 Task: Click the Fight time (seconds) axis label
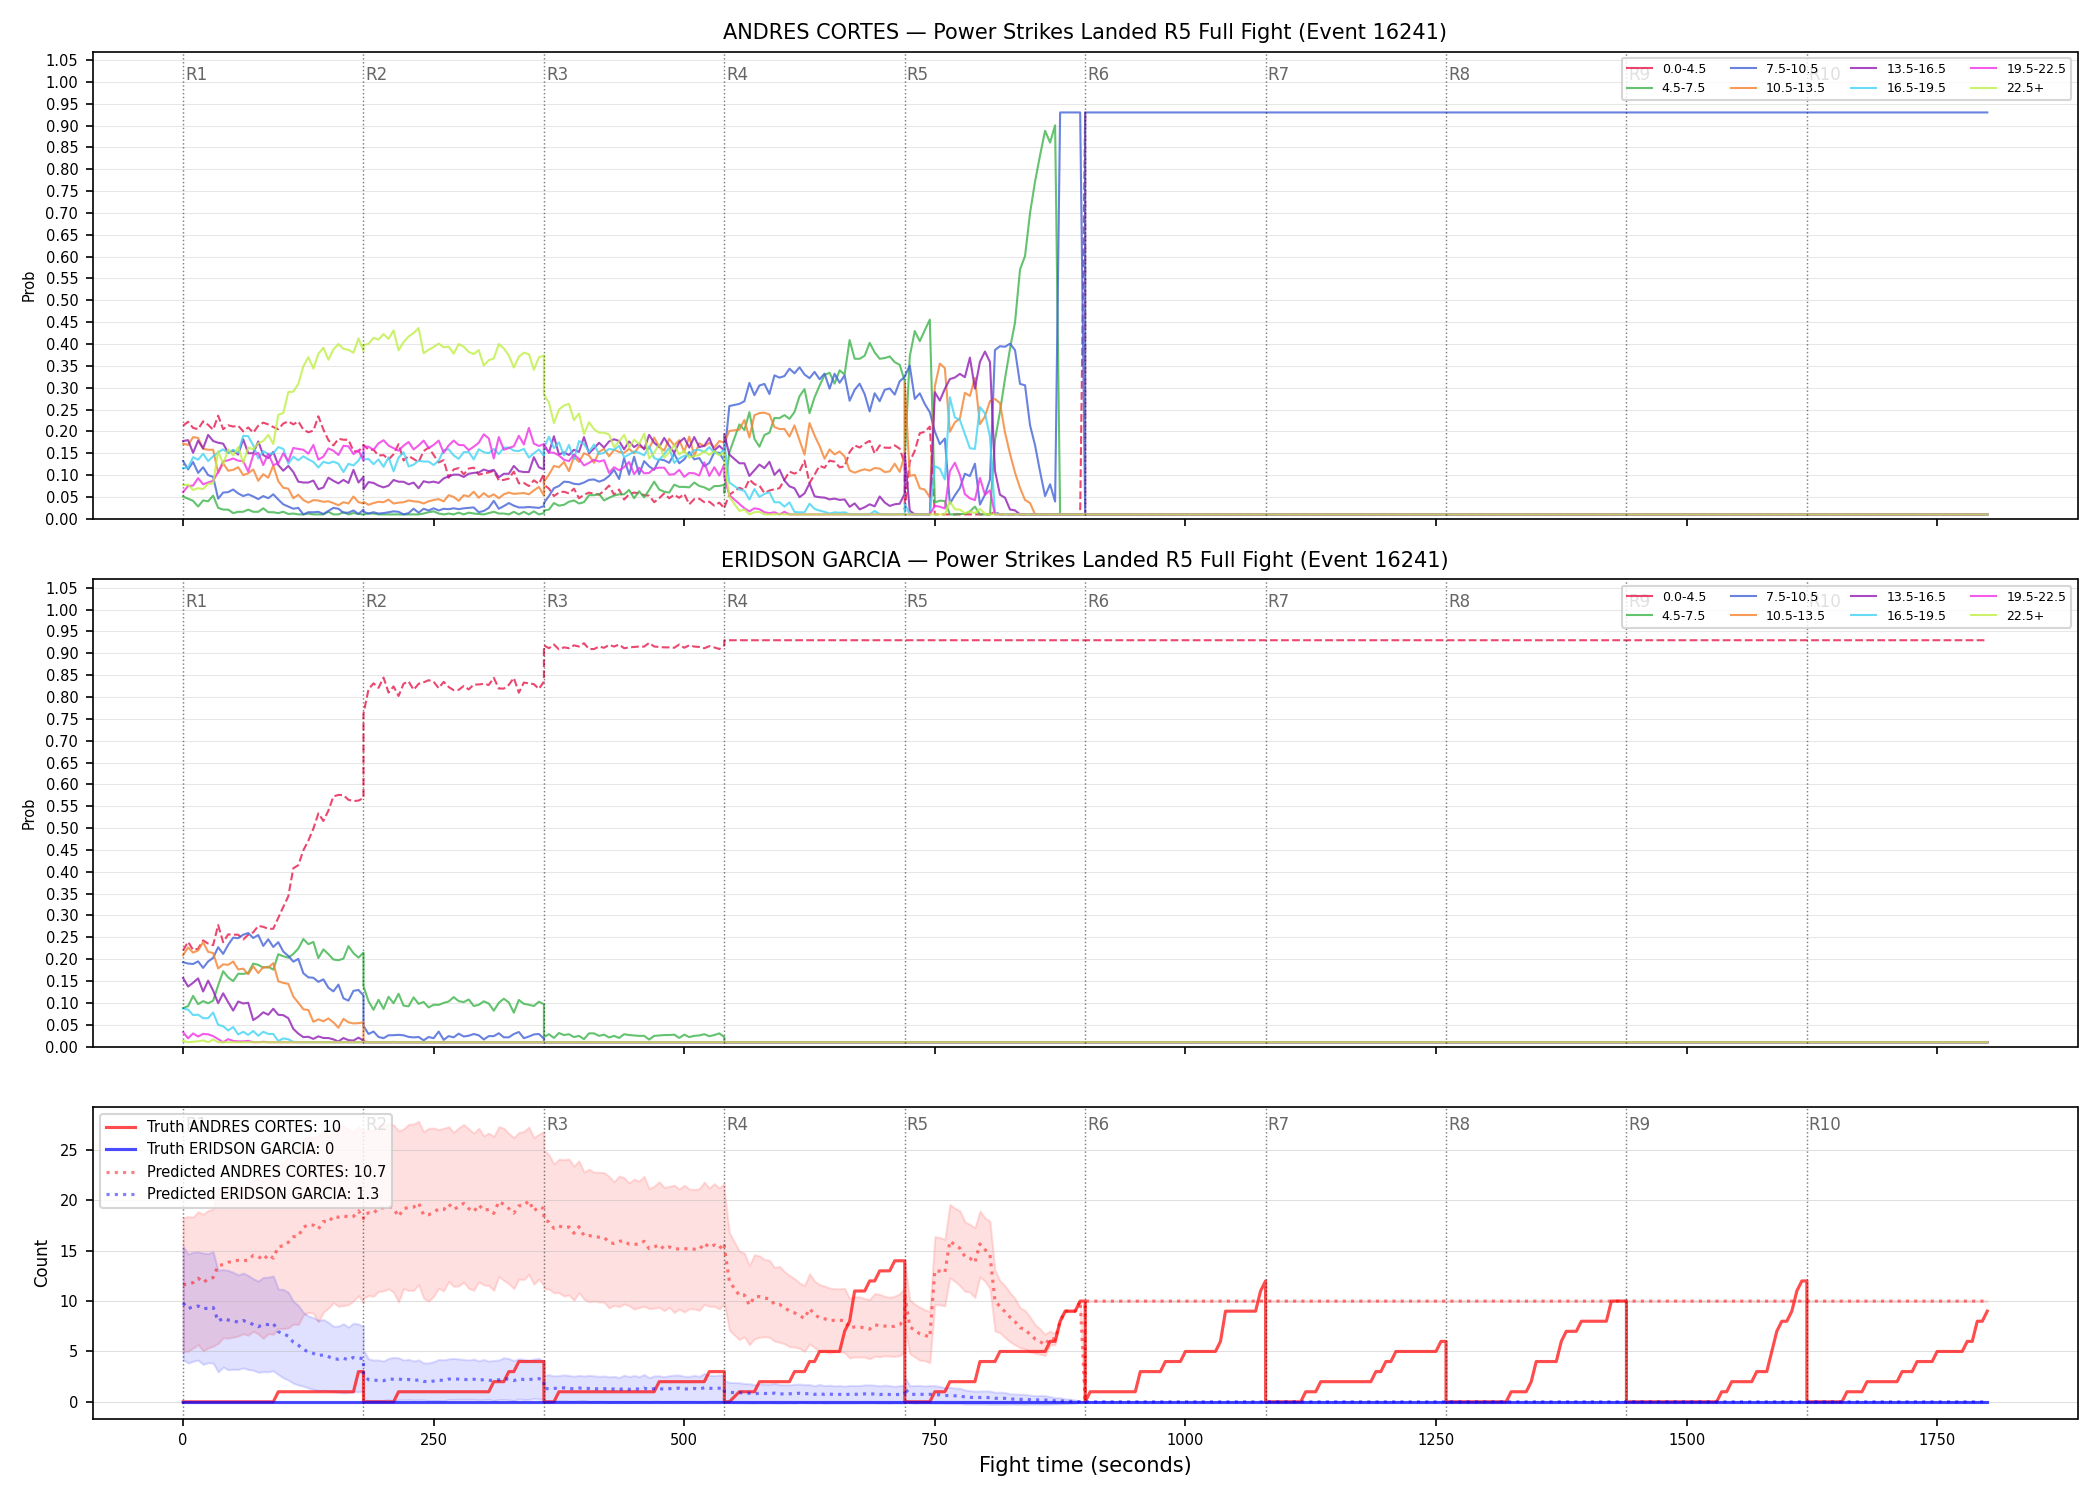pyautogui.click(x=1085, y=1465)
